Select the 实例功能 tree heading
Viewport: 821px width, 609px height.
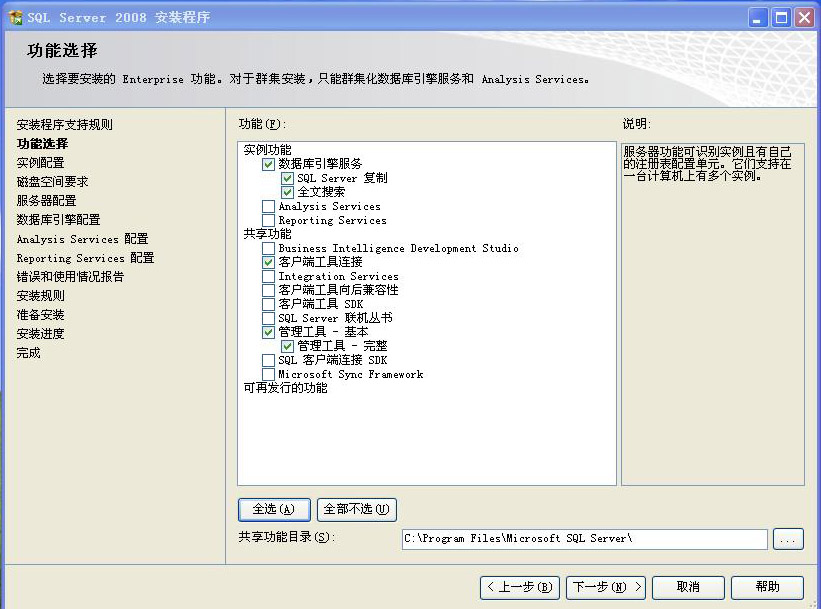click(267, 150)
